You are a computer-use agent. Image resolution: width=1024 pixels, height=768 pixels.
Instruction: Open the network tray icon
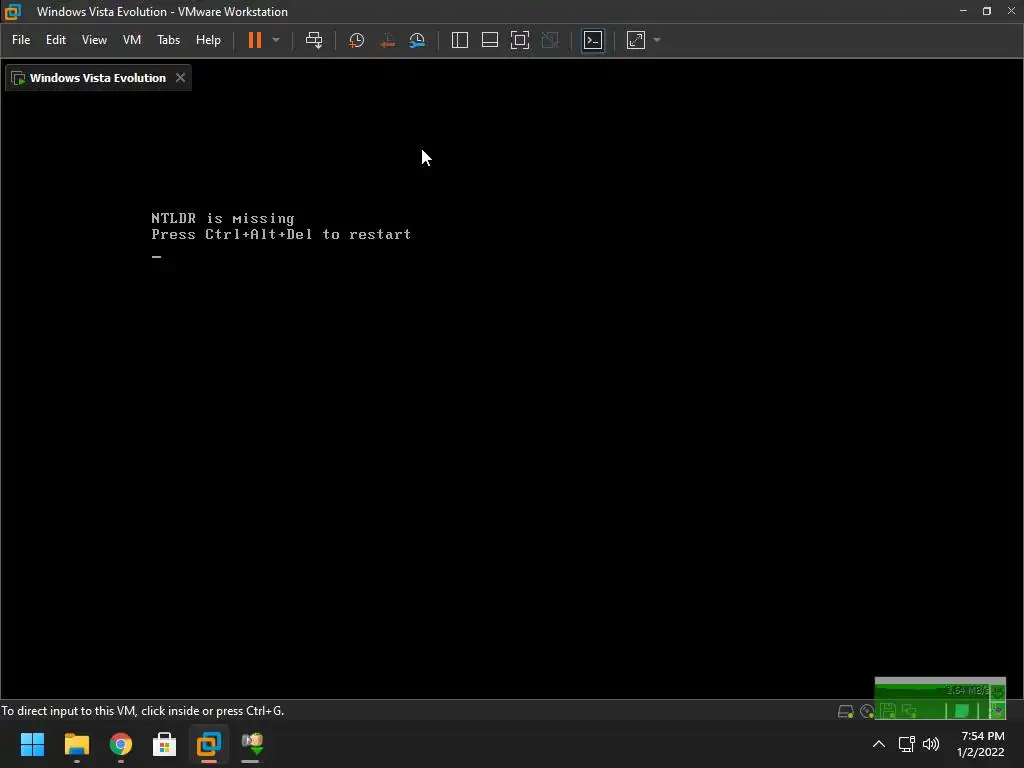[906, 744]
